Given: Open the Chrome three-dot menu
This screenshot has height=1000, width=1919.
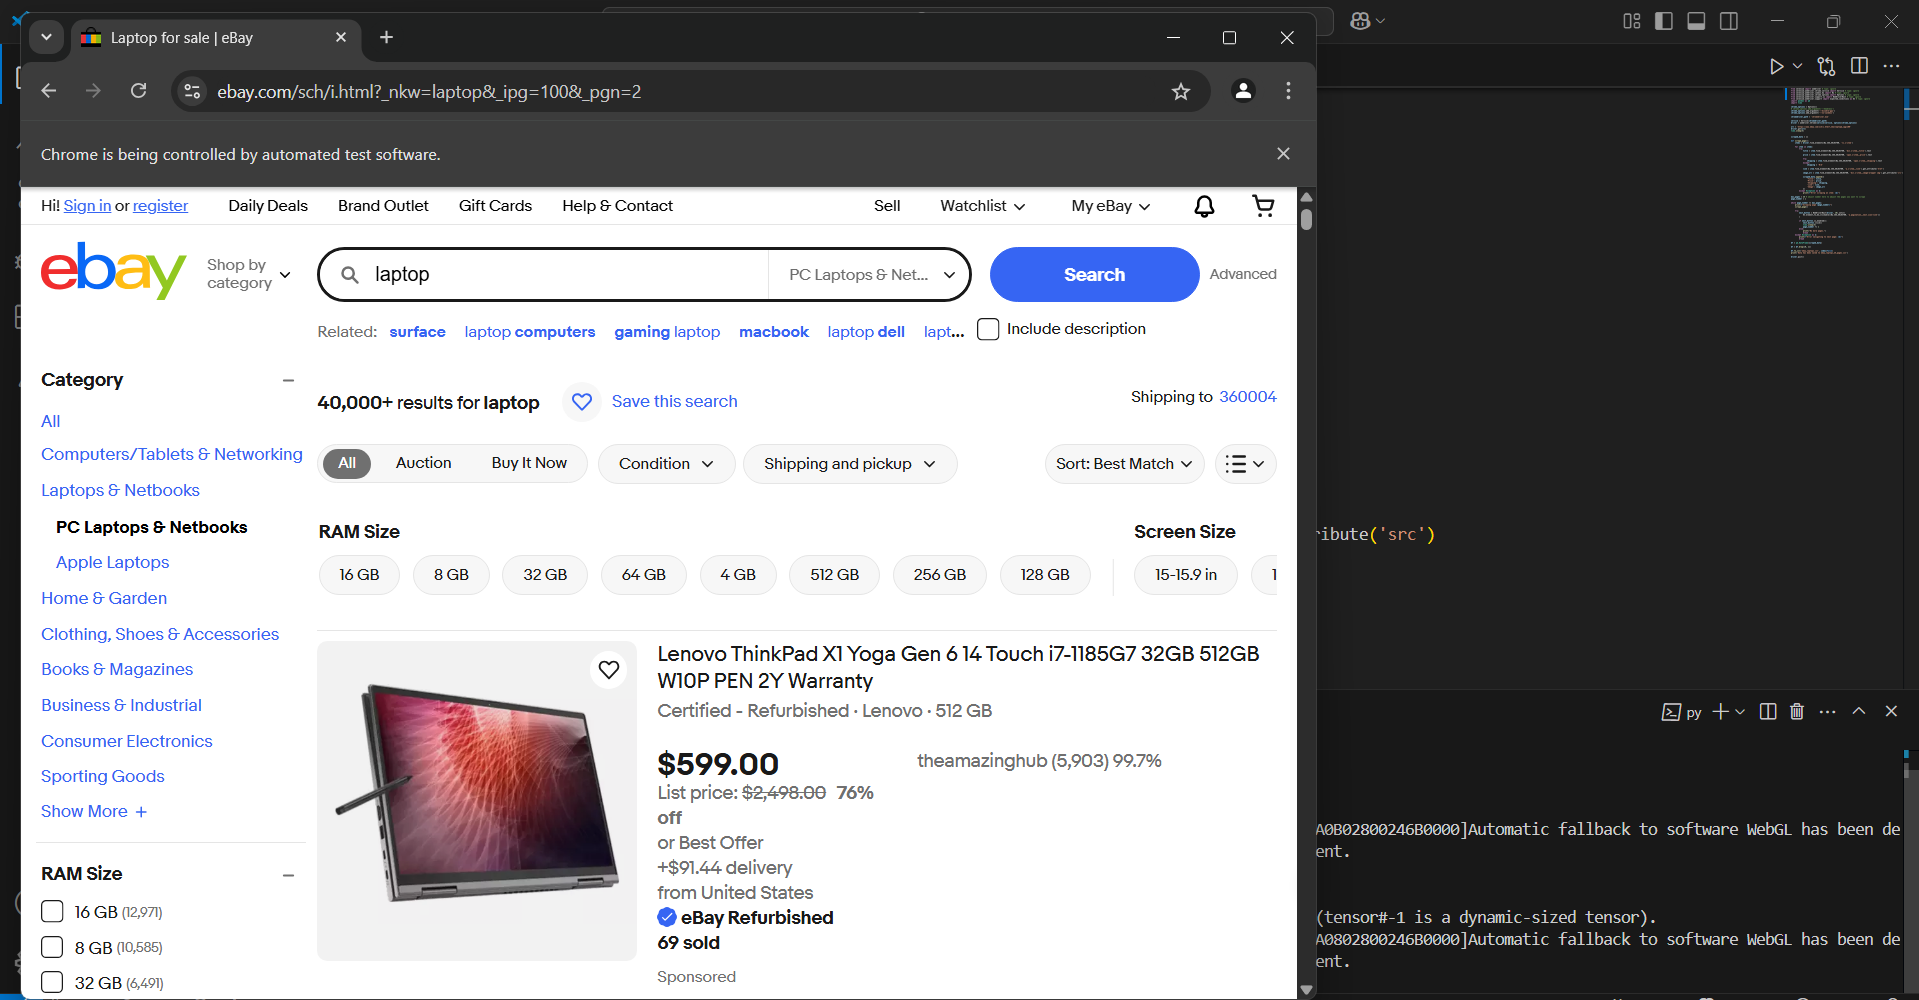Looking at the screenshot, I should (1288, 91).
